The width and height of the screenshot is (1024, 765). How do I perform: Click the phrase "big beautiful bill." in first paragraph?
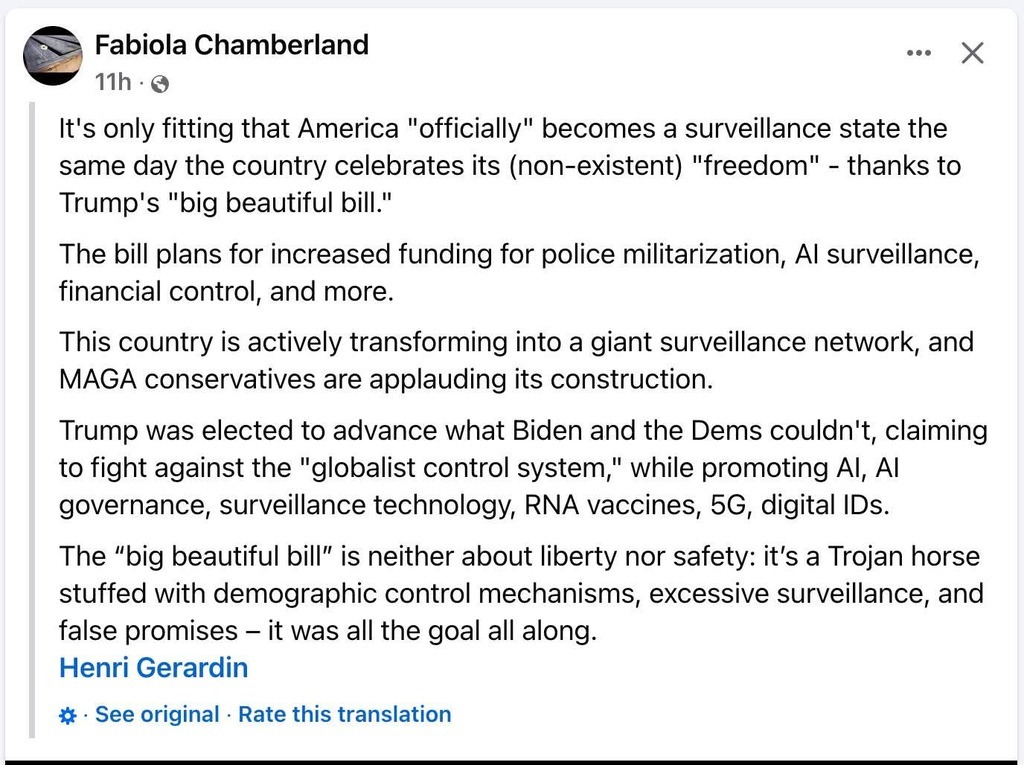(x=280, y=203)
